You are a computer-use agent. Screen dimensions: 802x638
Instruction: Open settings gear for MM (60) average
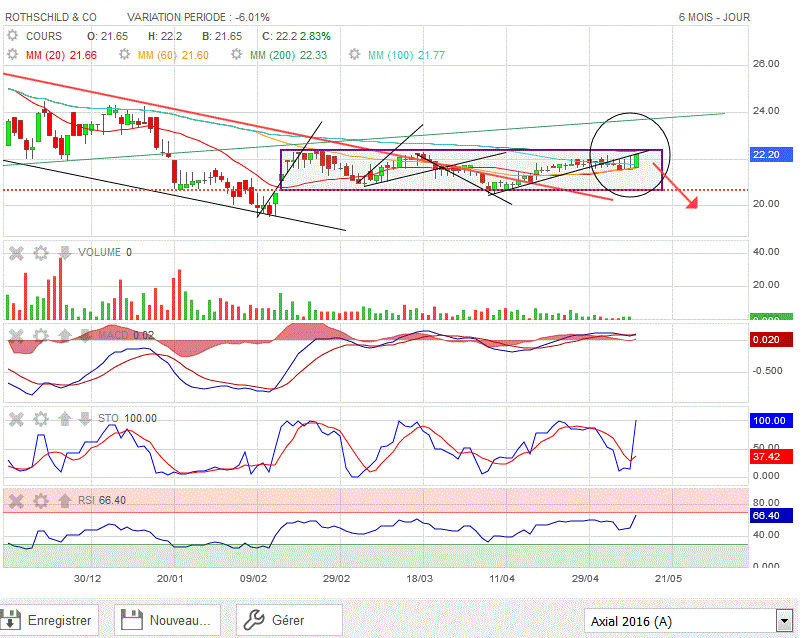tap(124, 52)
